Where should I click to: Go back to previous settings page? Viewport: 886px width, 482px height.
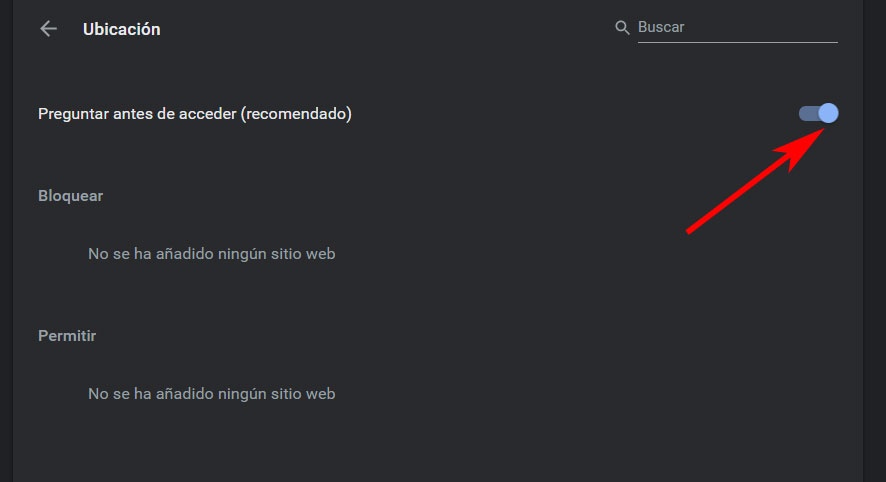click(48, 29)
